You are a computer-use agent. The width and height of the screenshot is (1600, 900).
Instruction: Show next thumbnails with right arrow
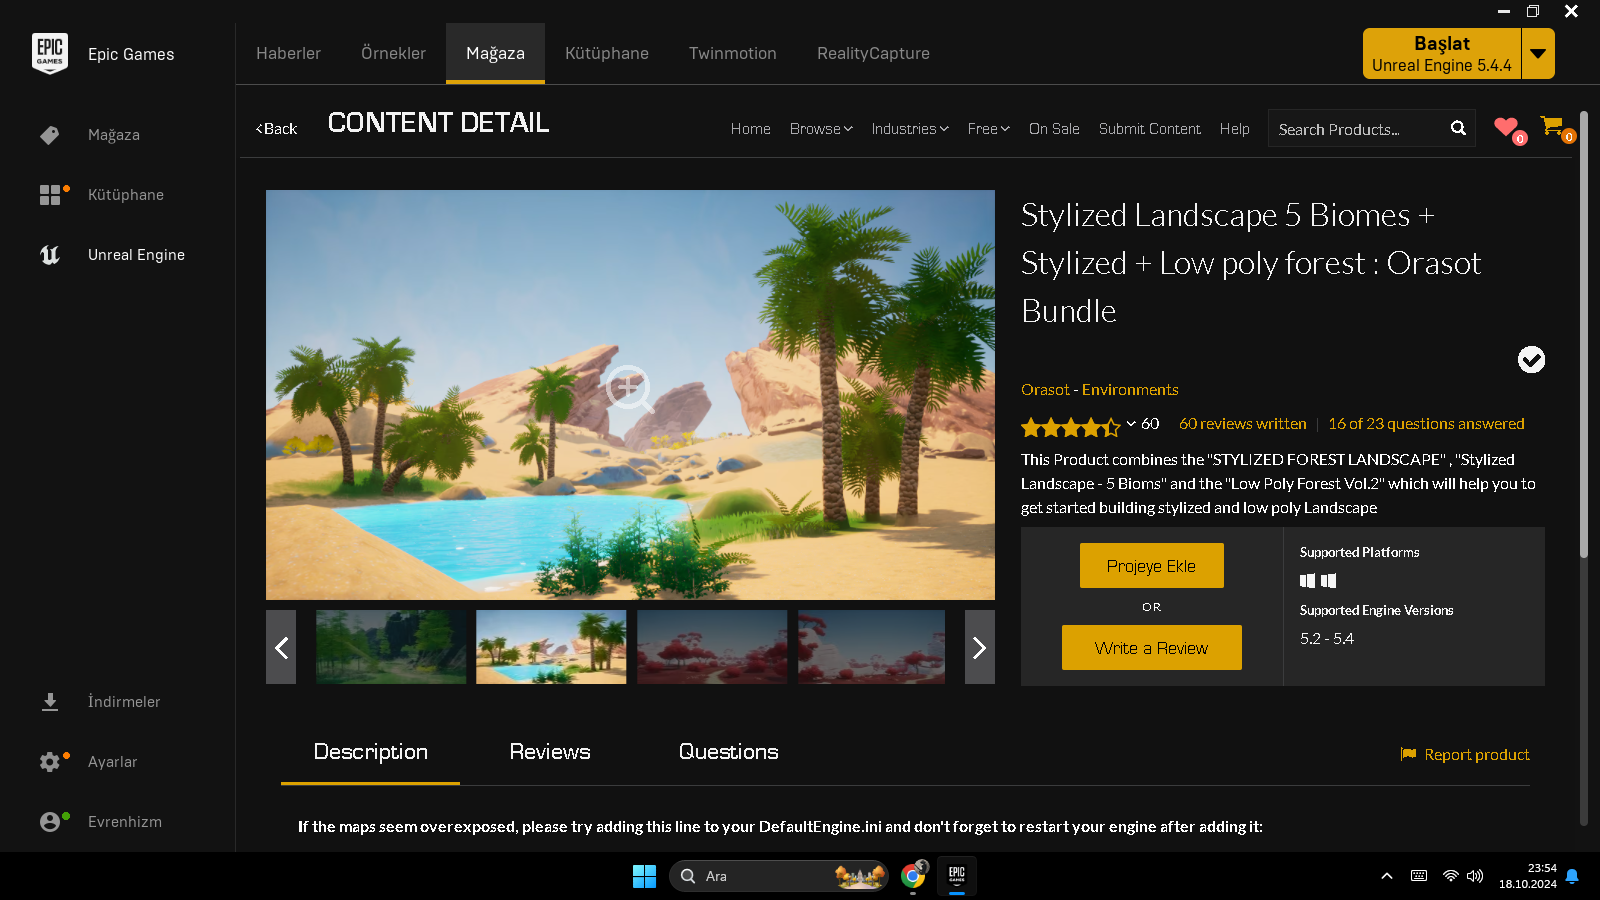tap(980, 647)
